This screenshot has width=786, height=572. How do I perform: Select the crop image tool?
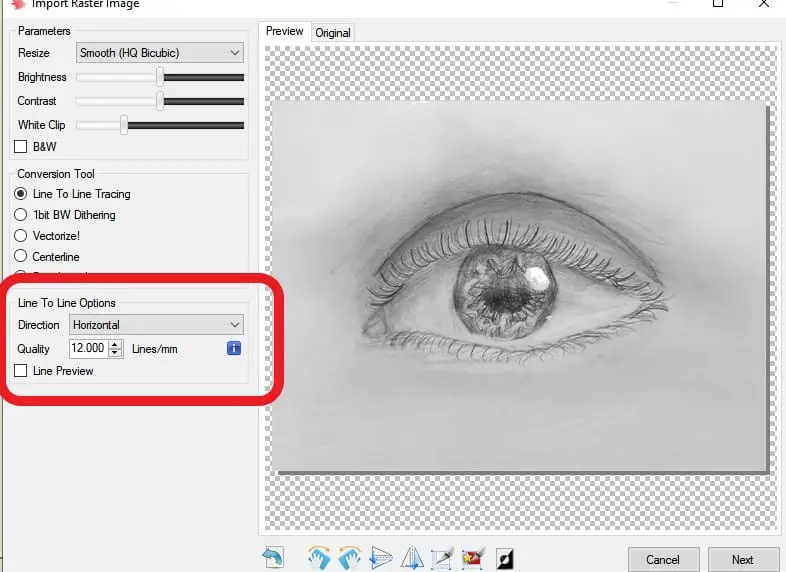442,558
